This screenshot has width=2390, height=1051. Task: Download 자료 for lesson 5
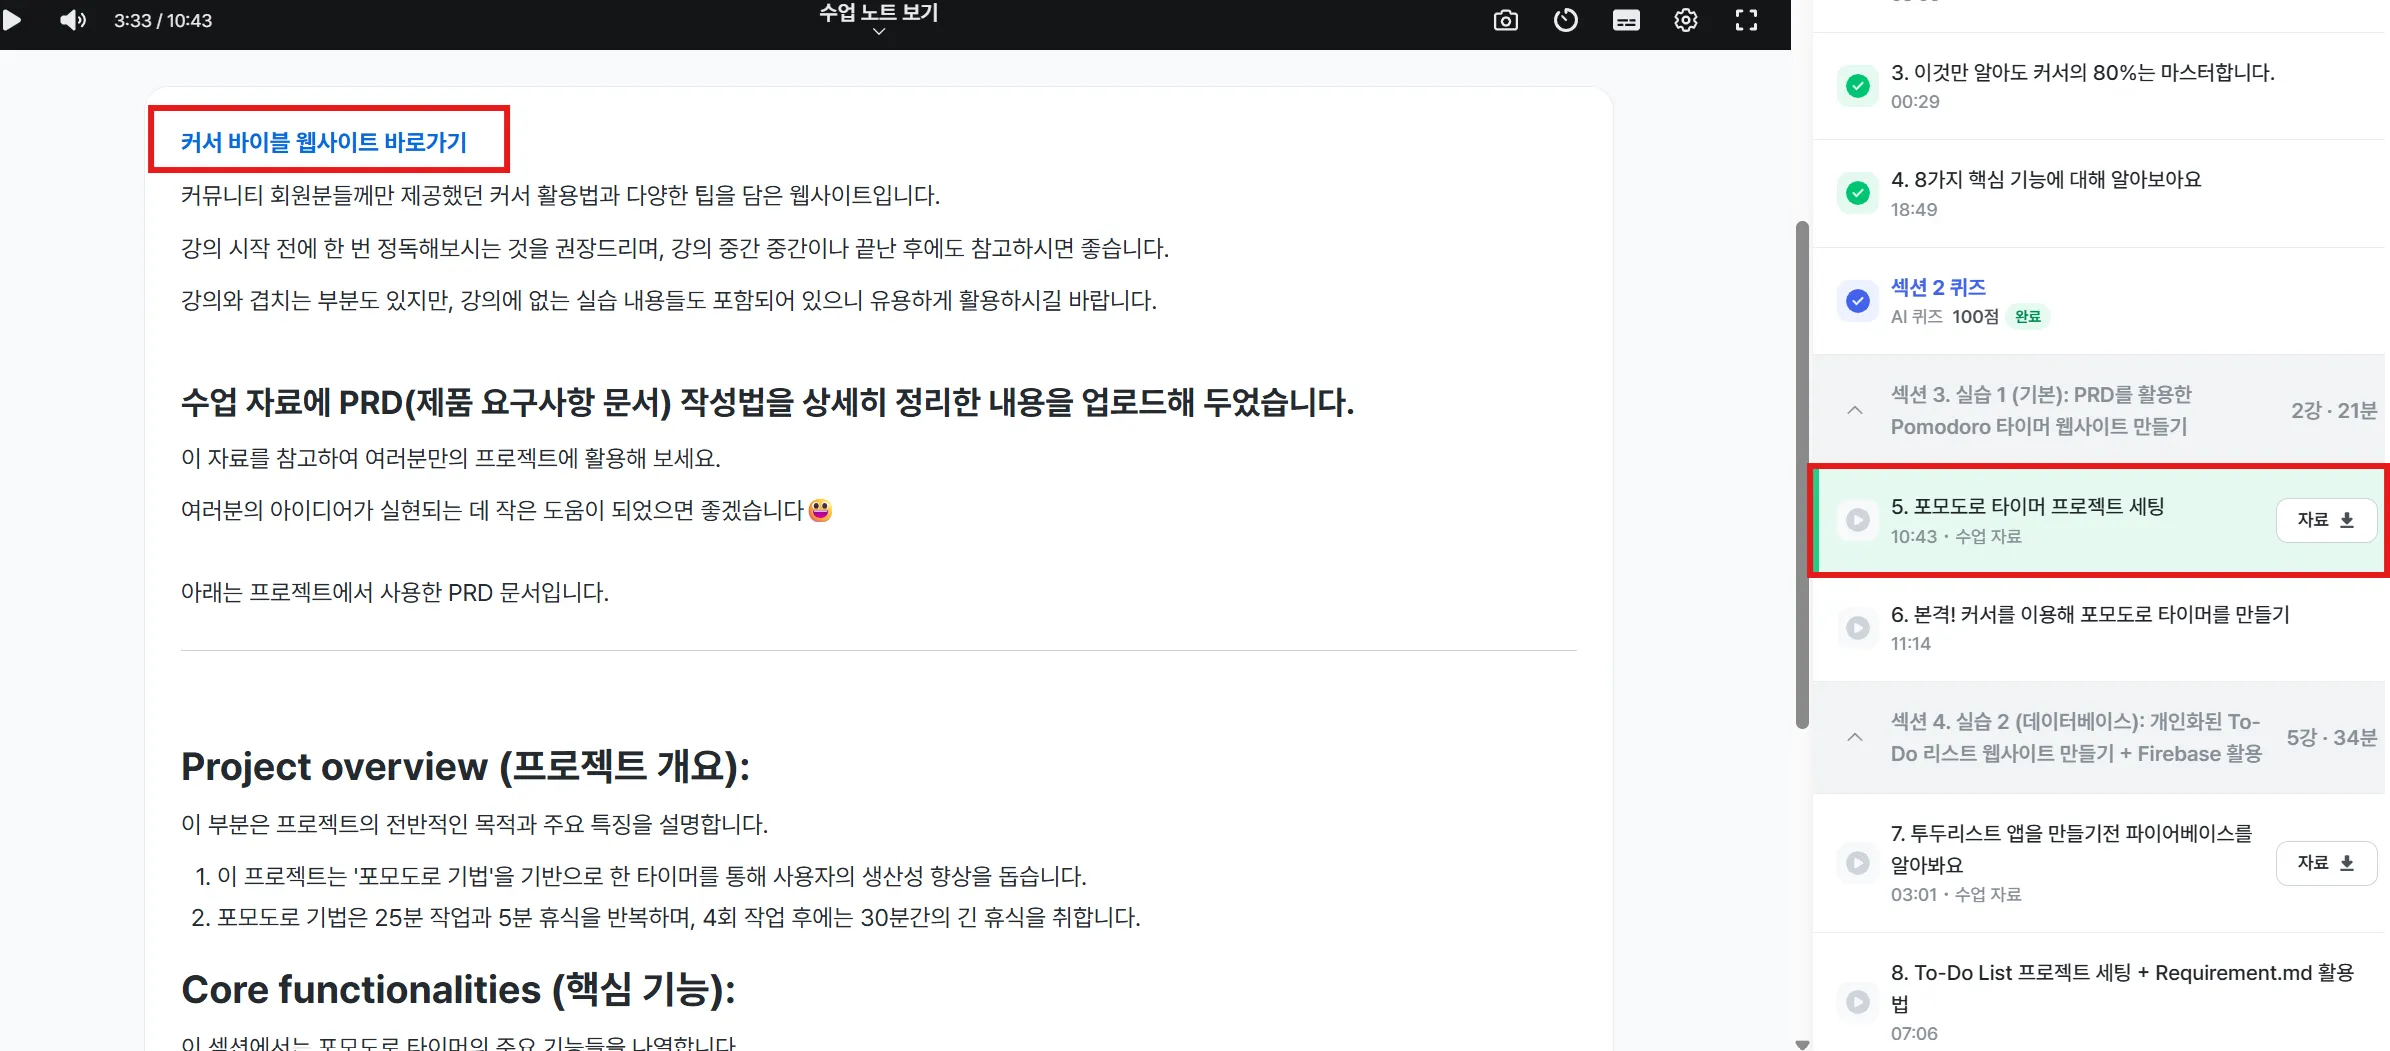click(2326, 520)
